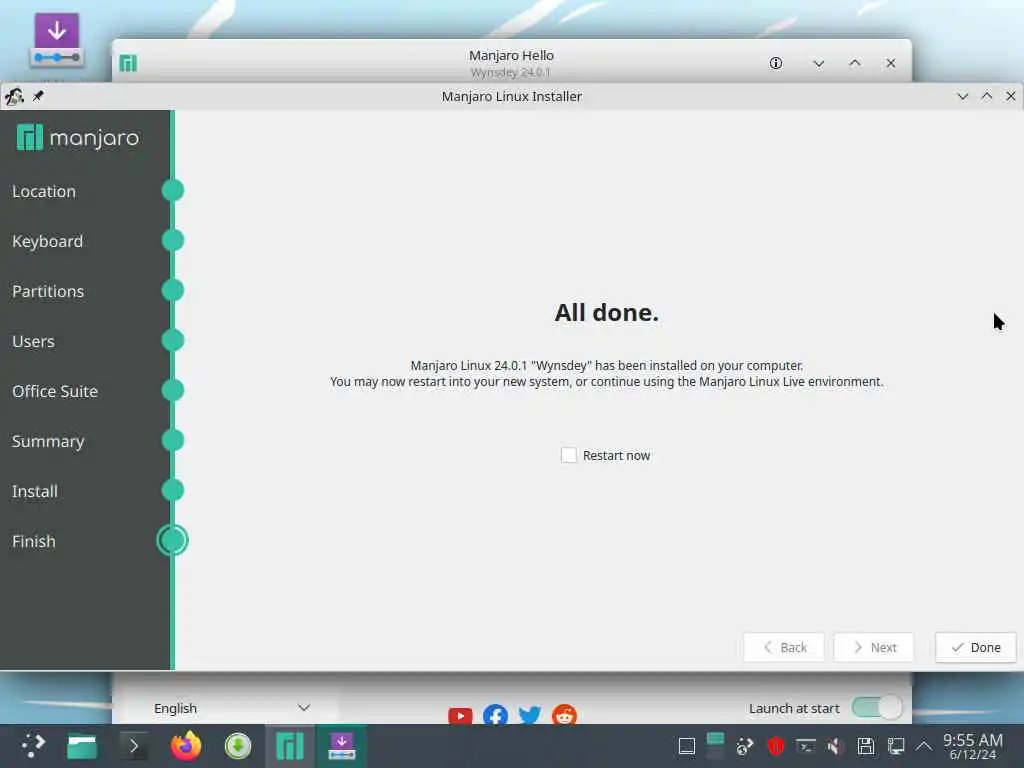Open the About info icon in Manjaro Hello
The image size is (1024, 768).
coord(776,63)
